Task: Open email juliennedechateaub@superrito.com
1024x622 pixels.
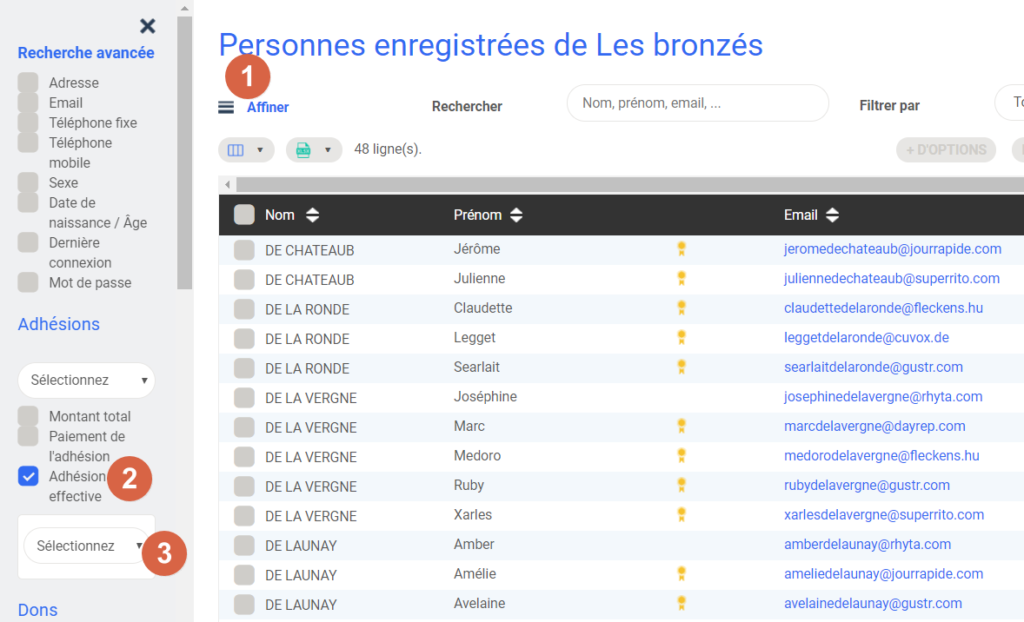Action: tap(891, 278)
